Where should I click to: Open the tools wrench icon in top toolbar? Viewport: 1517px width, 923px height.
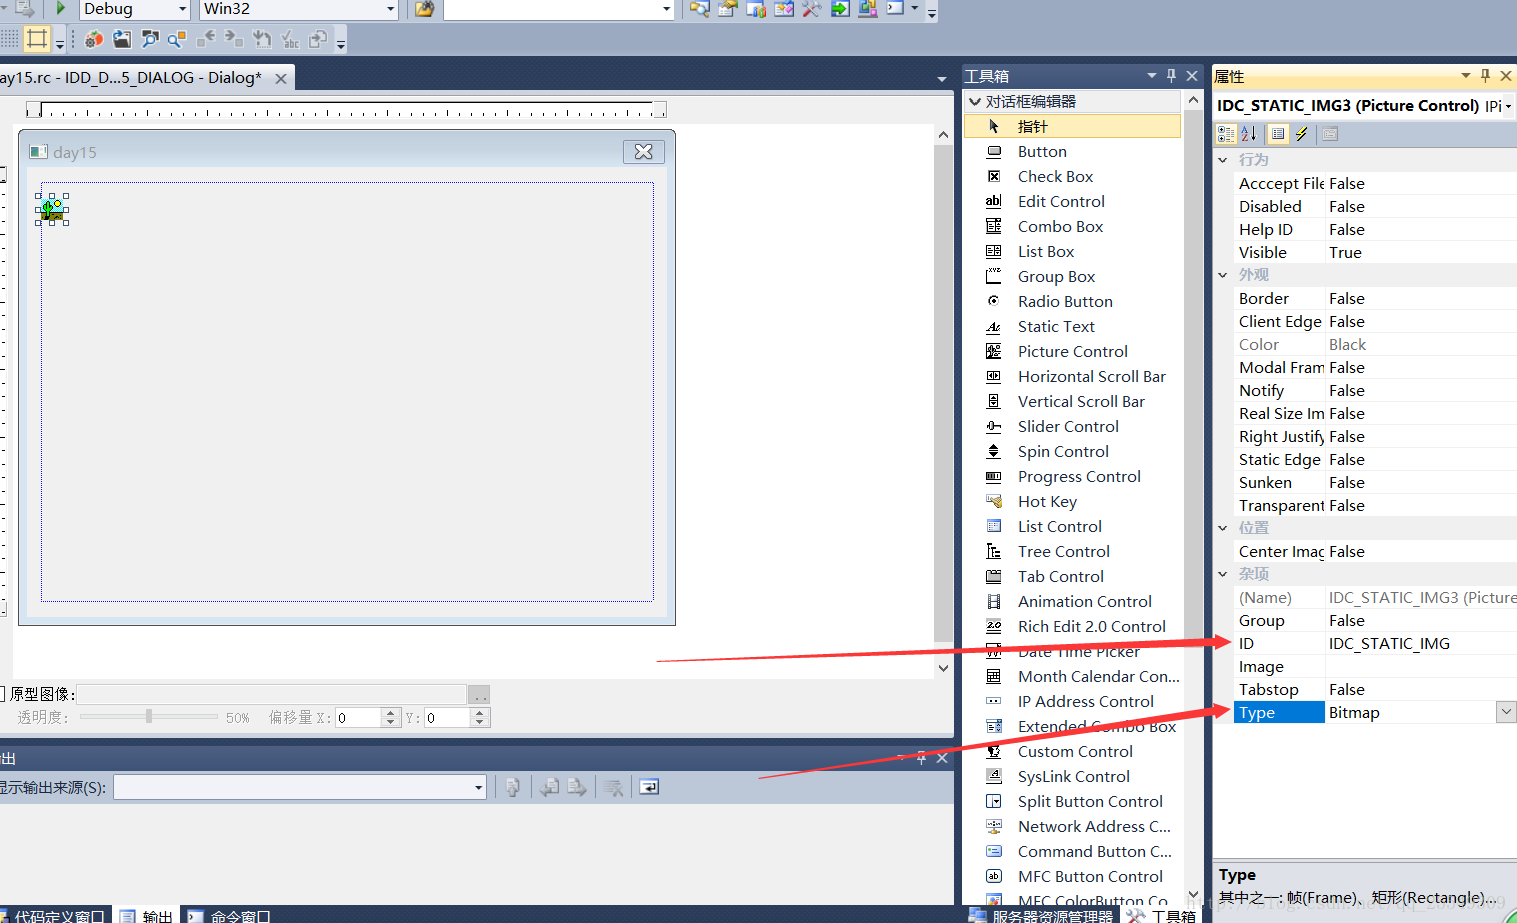pos(812,9)
